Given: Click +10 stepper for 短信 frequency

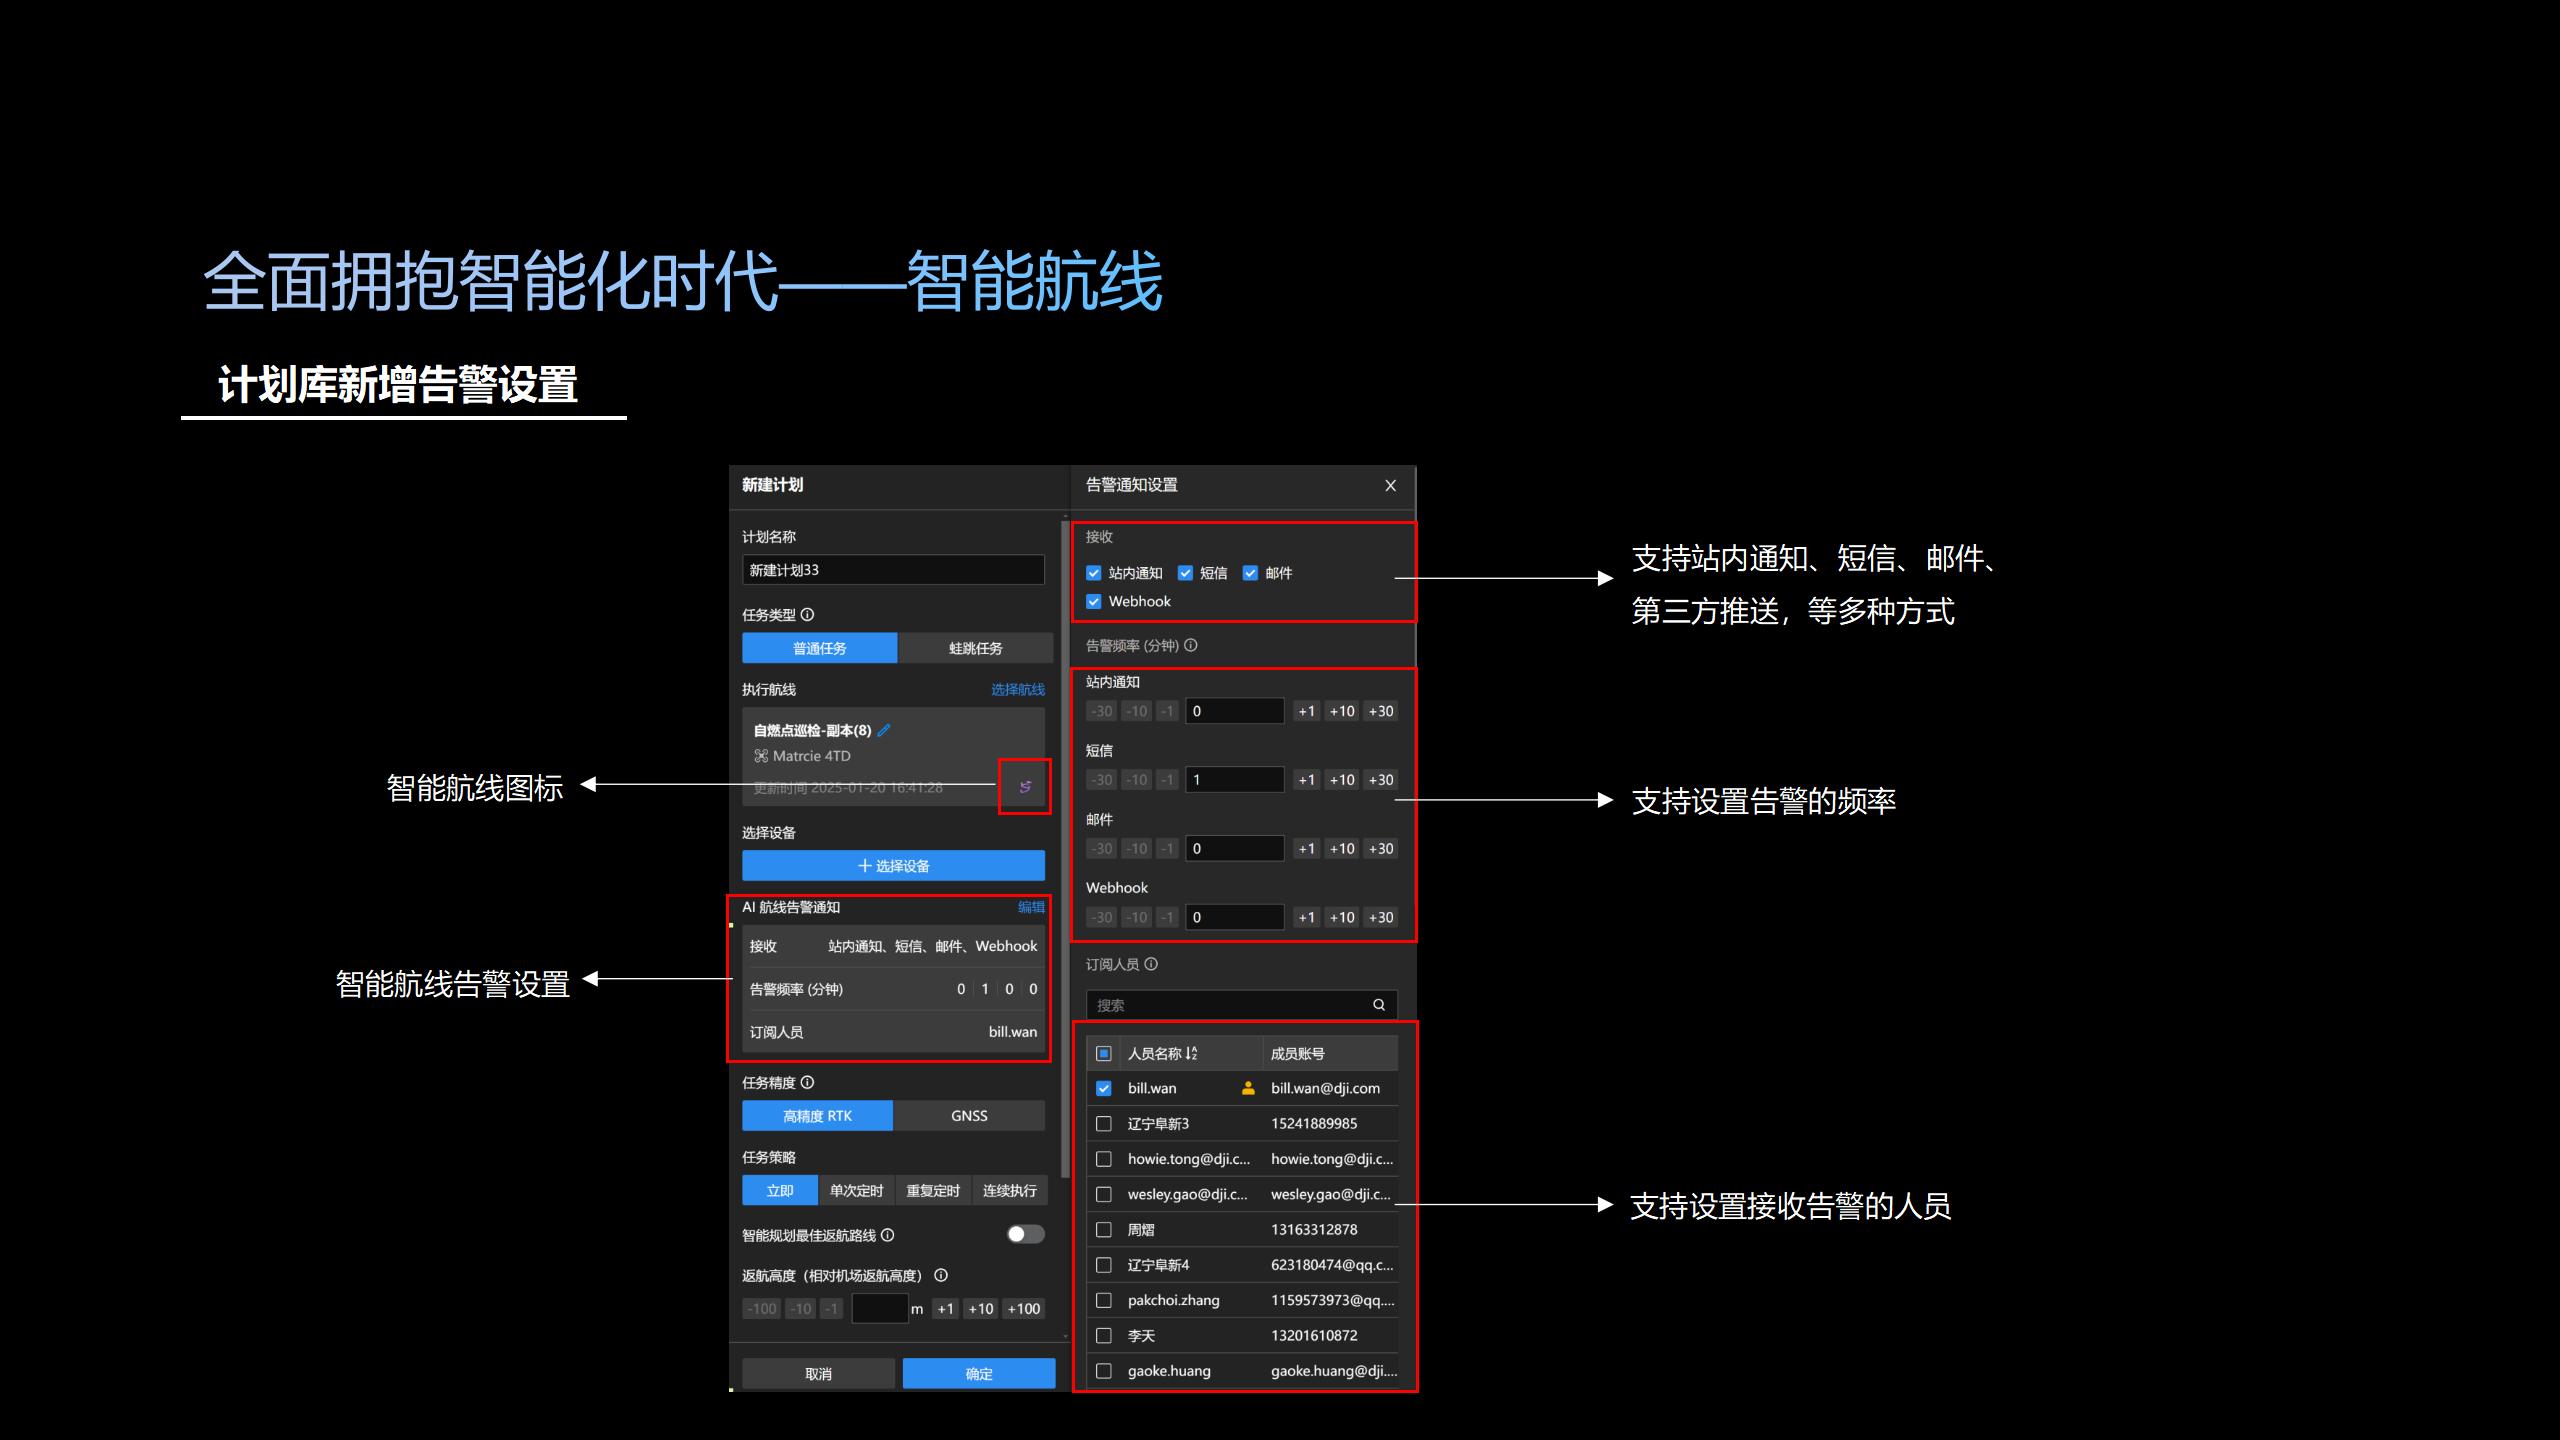Looking at the screenshot, I should [x=1342, y=780].
